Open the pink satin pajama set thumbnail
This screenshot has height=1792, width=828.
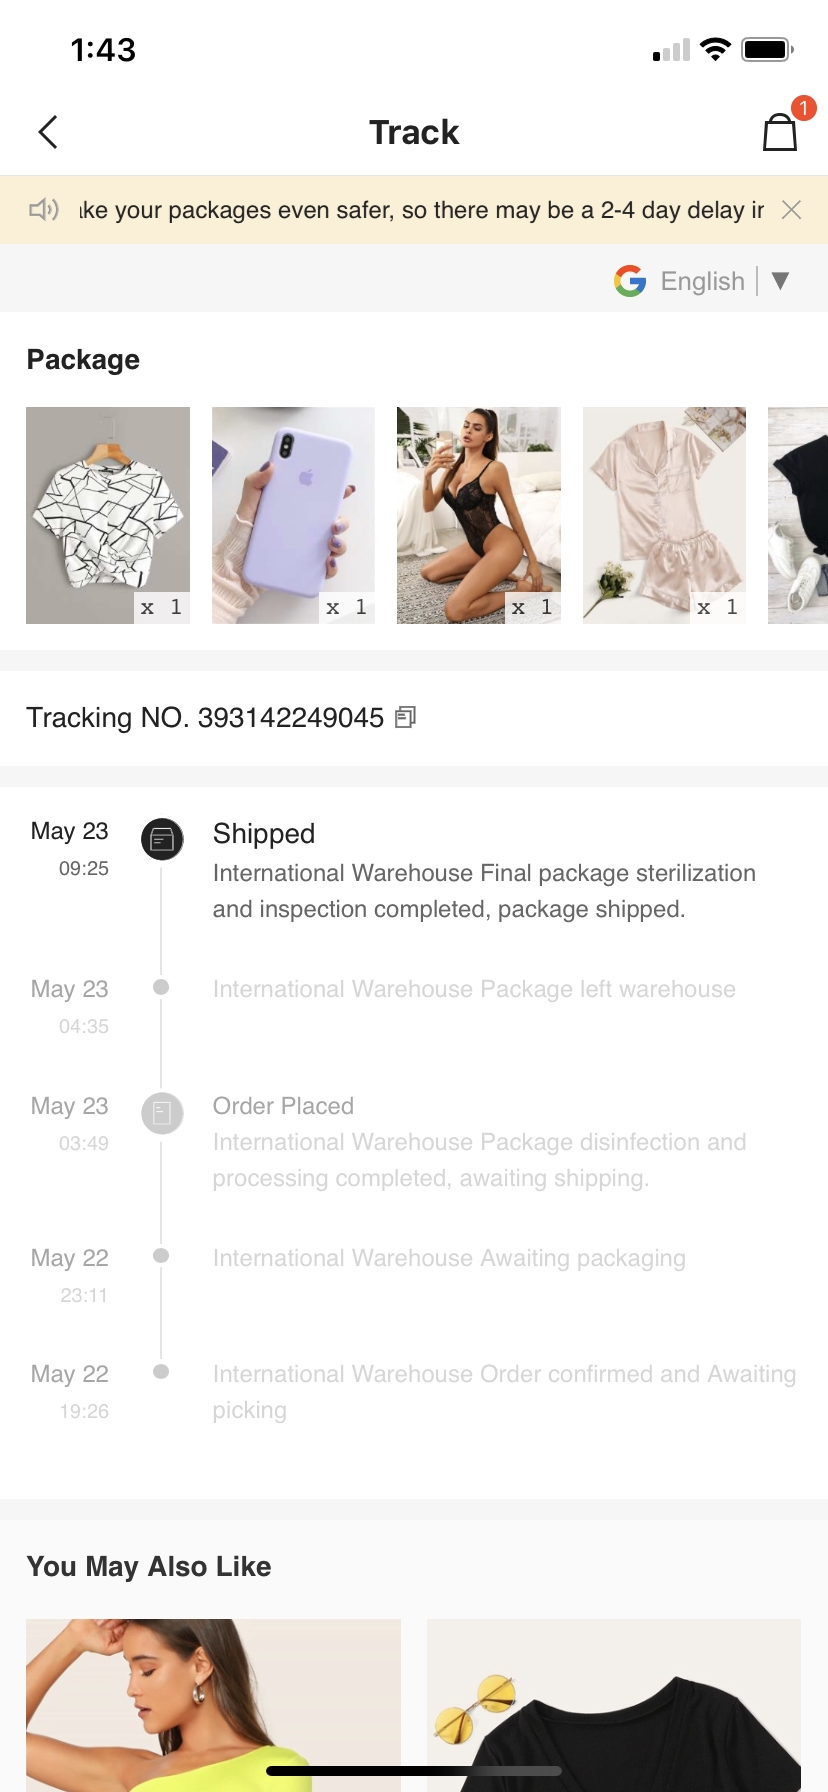664,515
